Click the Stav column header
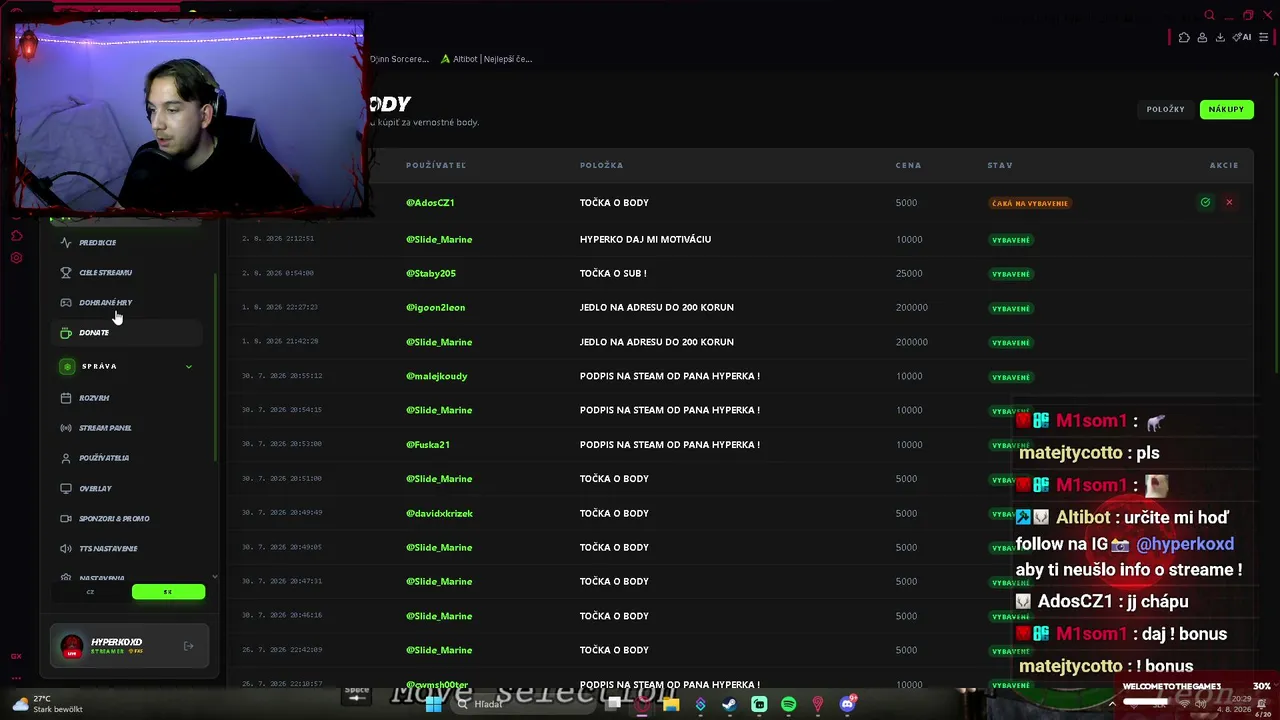 1000,166
